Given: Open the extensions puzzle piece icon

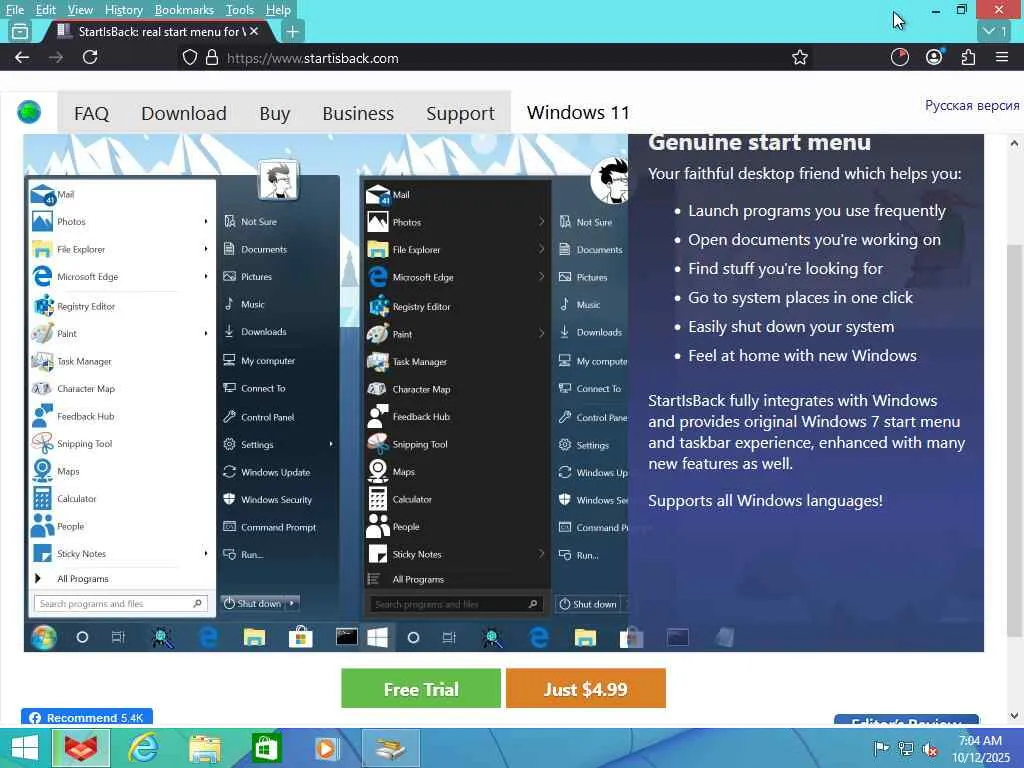Looking at the screenshot, I should pos(968,57).
